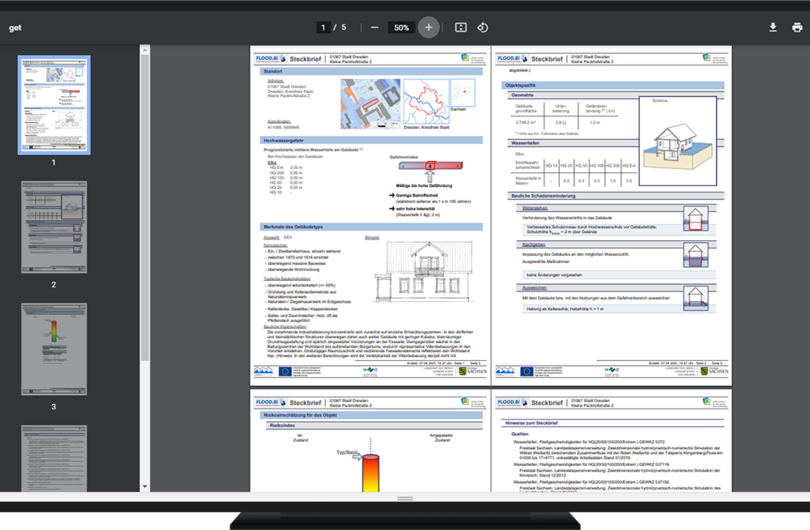Download the PDF file

pyautogui.click(x=773, y=28)
